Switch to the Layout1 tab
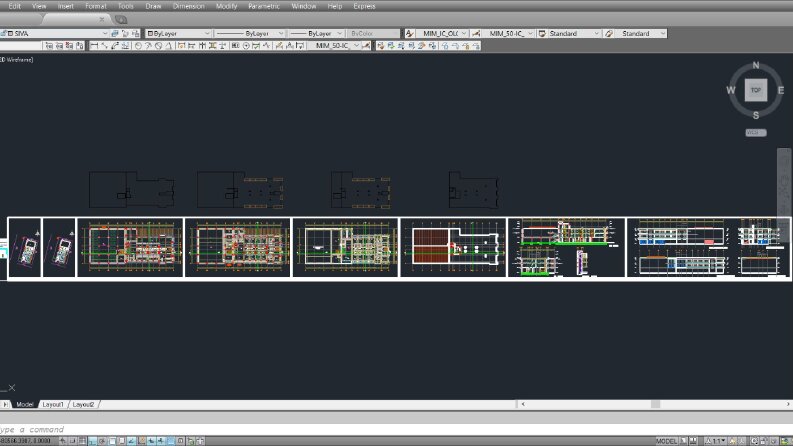This screenshot has width=793, height=446. point(53,405)
